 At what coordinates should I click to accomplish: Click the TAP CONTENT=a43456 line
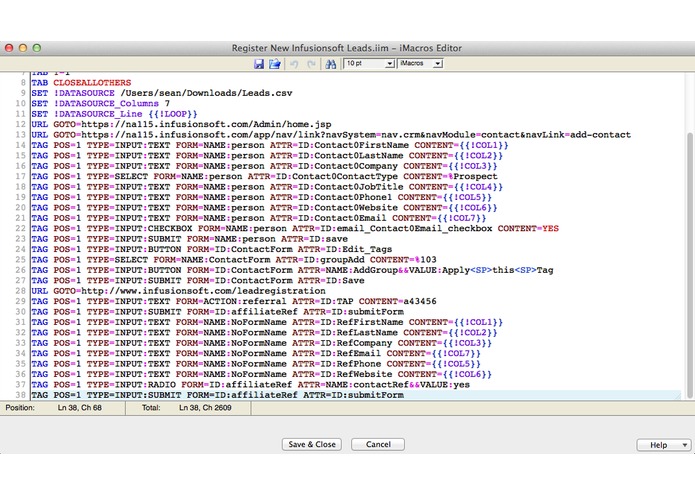point(234,301)
